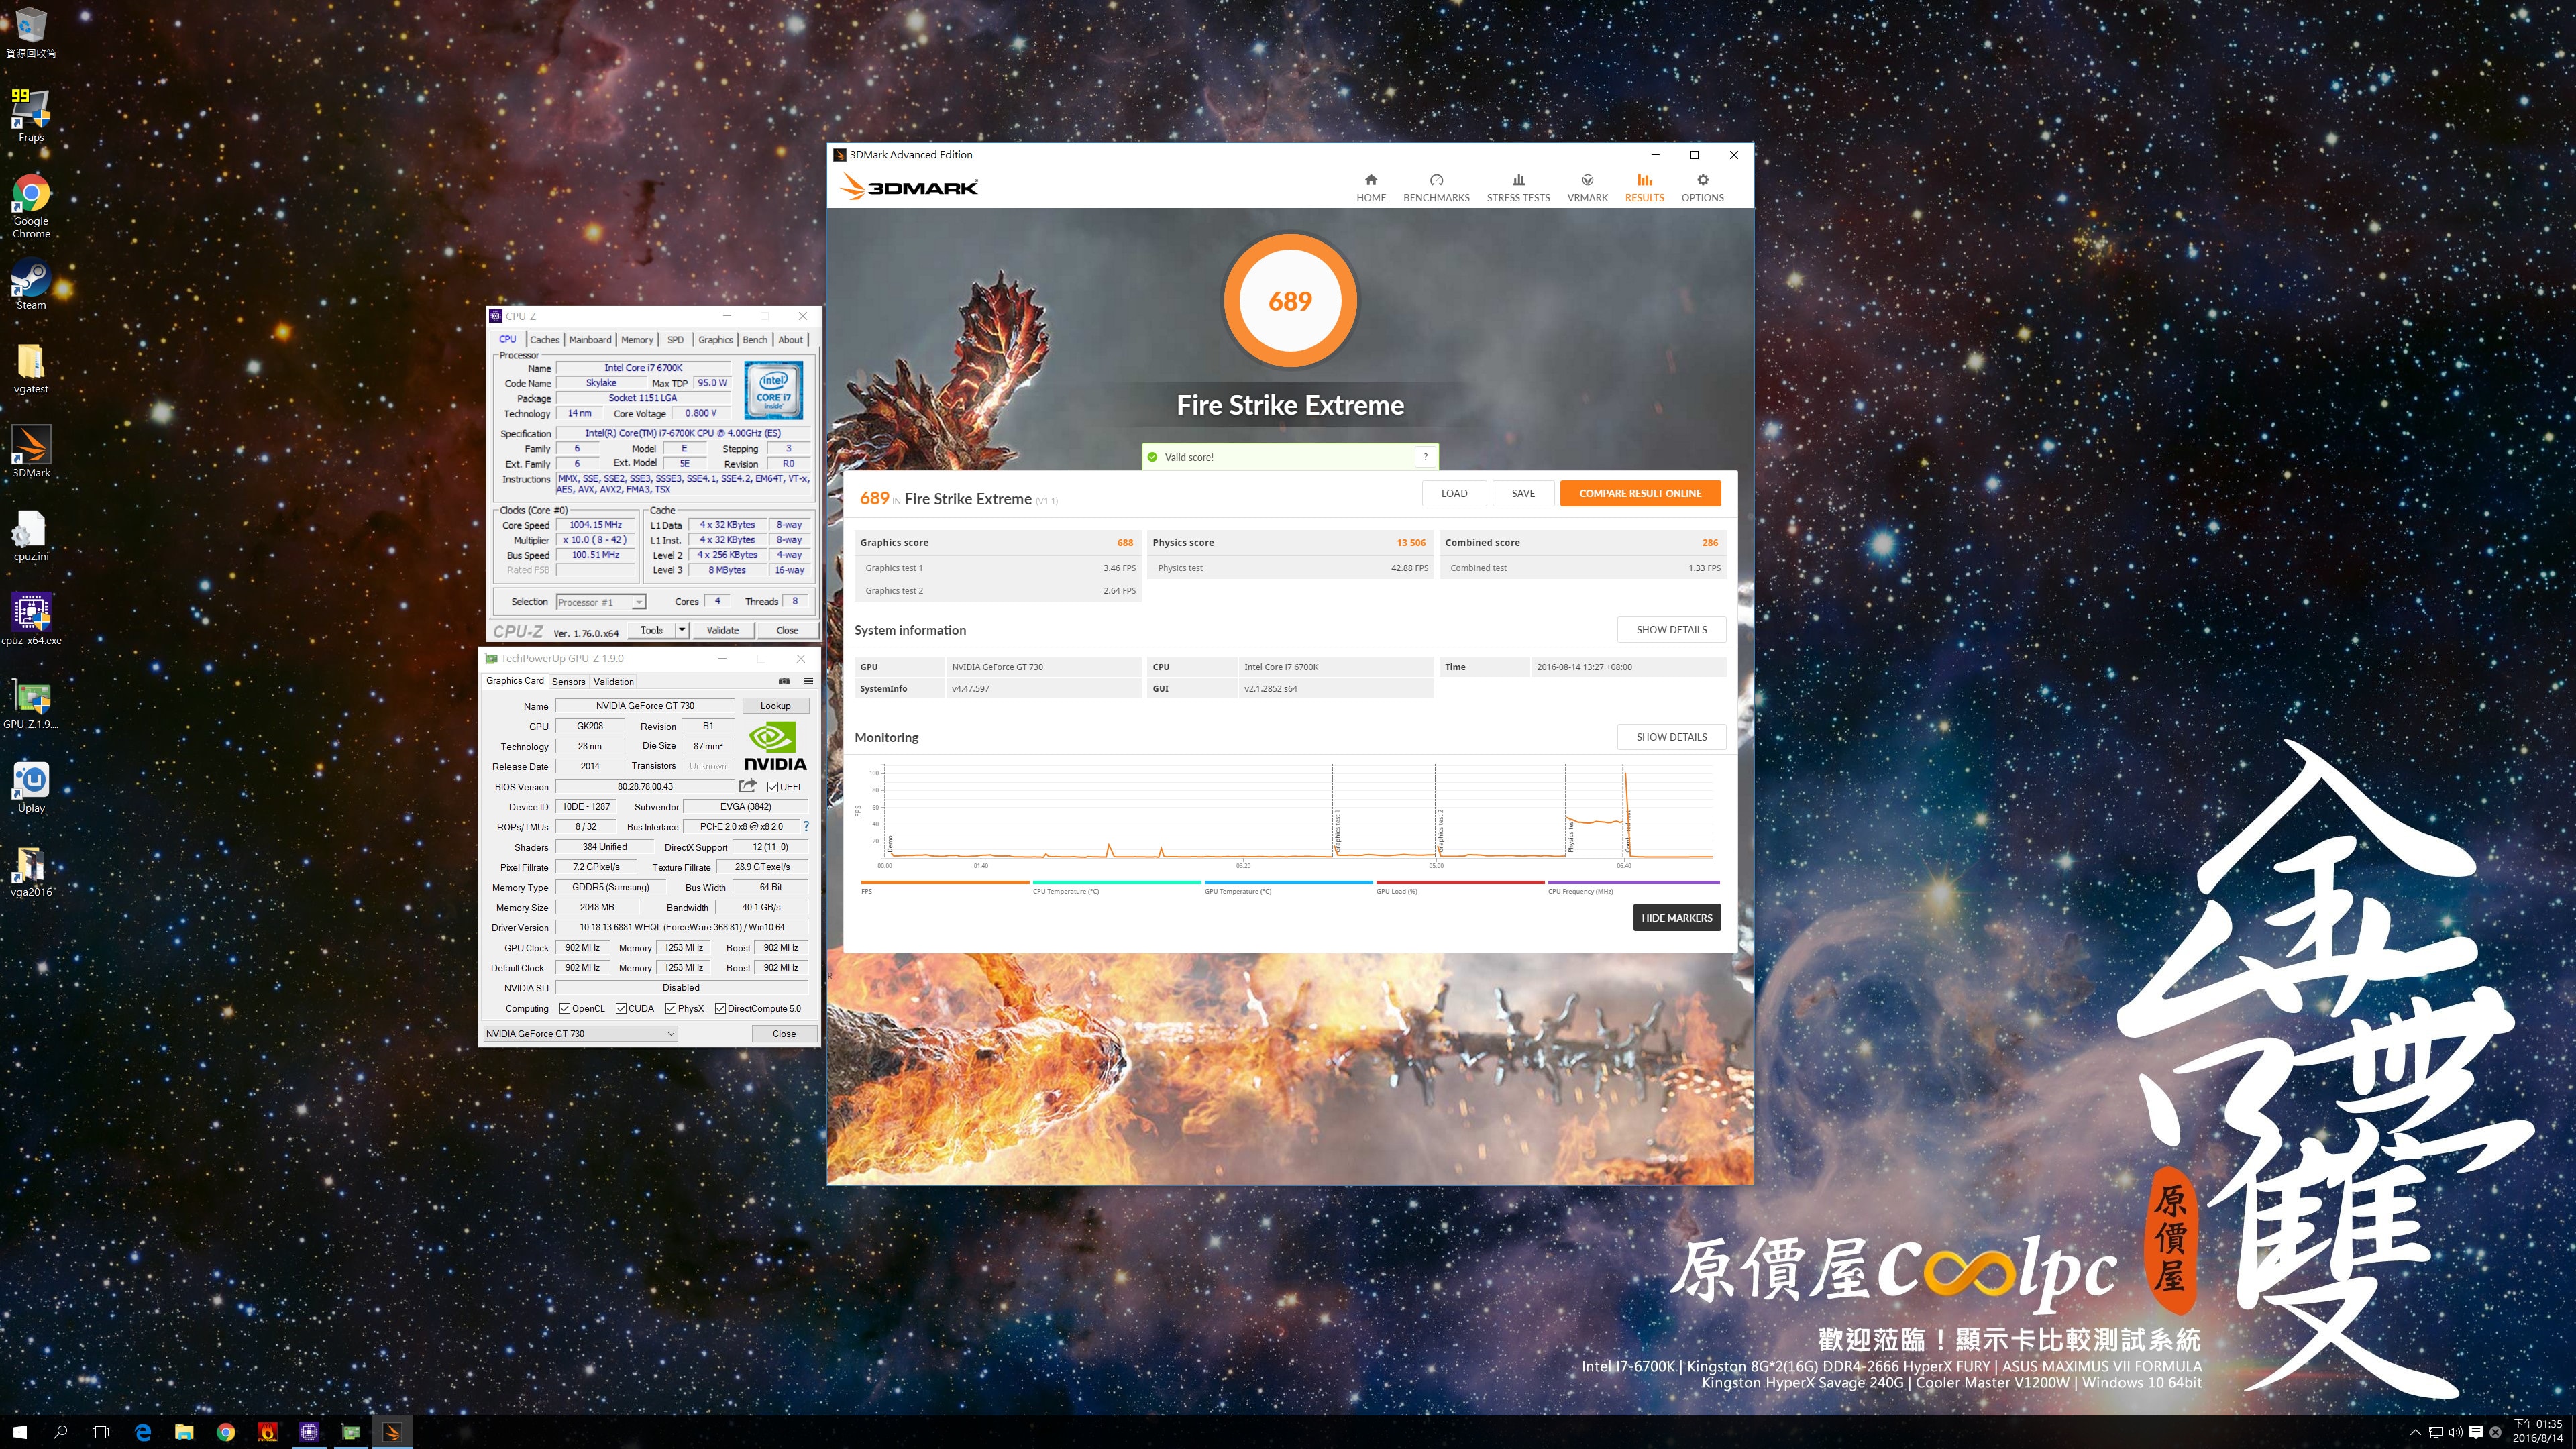
Task: Open the Fraps desktop icon
Action: tap(31, 115)
